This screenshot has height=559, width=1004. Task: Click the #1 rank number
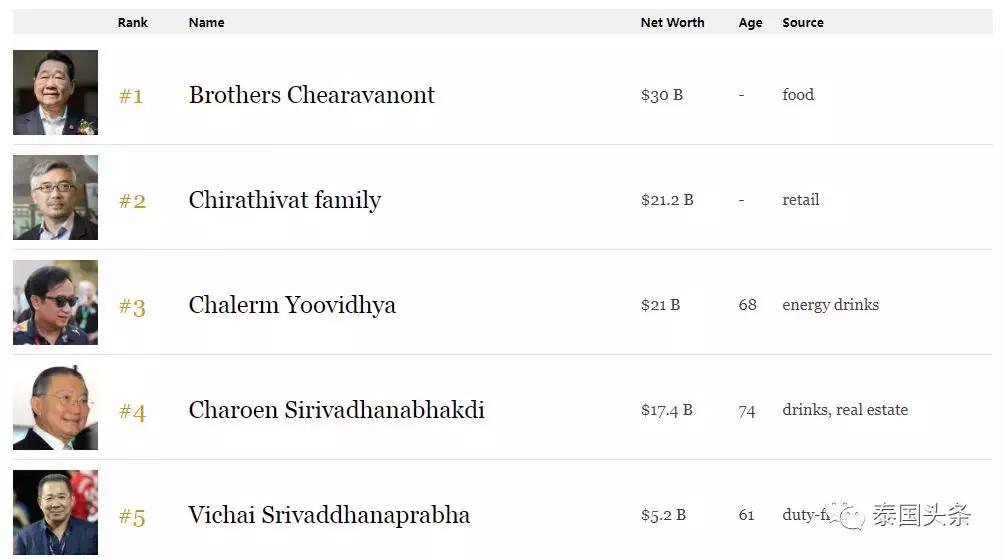point(131,96)
